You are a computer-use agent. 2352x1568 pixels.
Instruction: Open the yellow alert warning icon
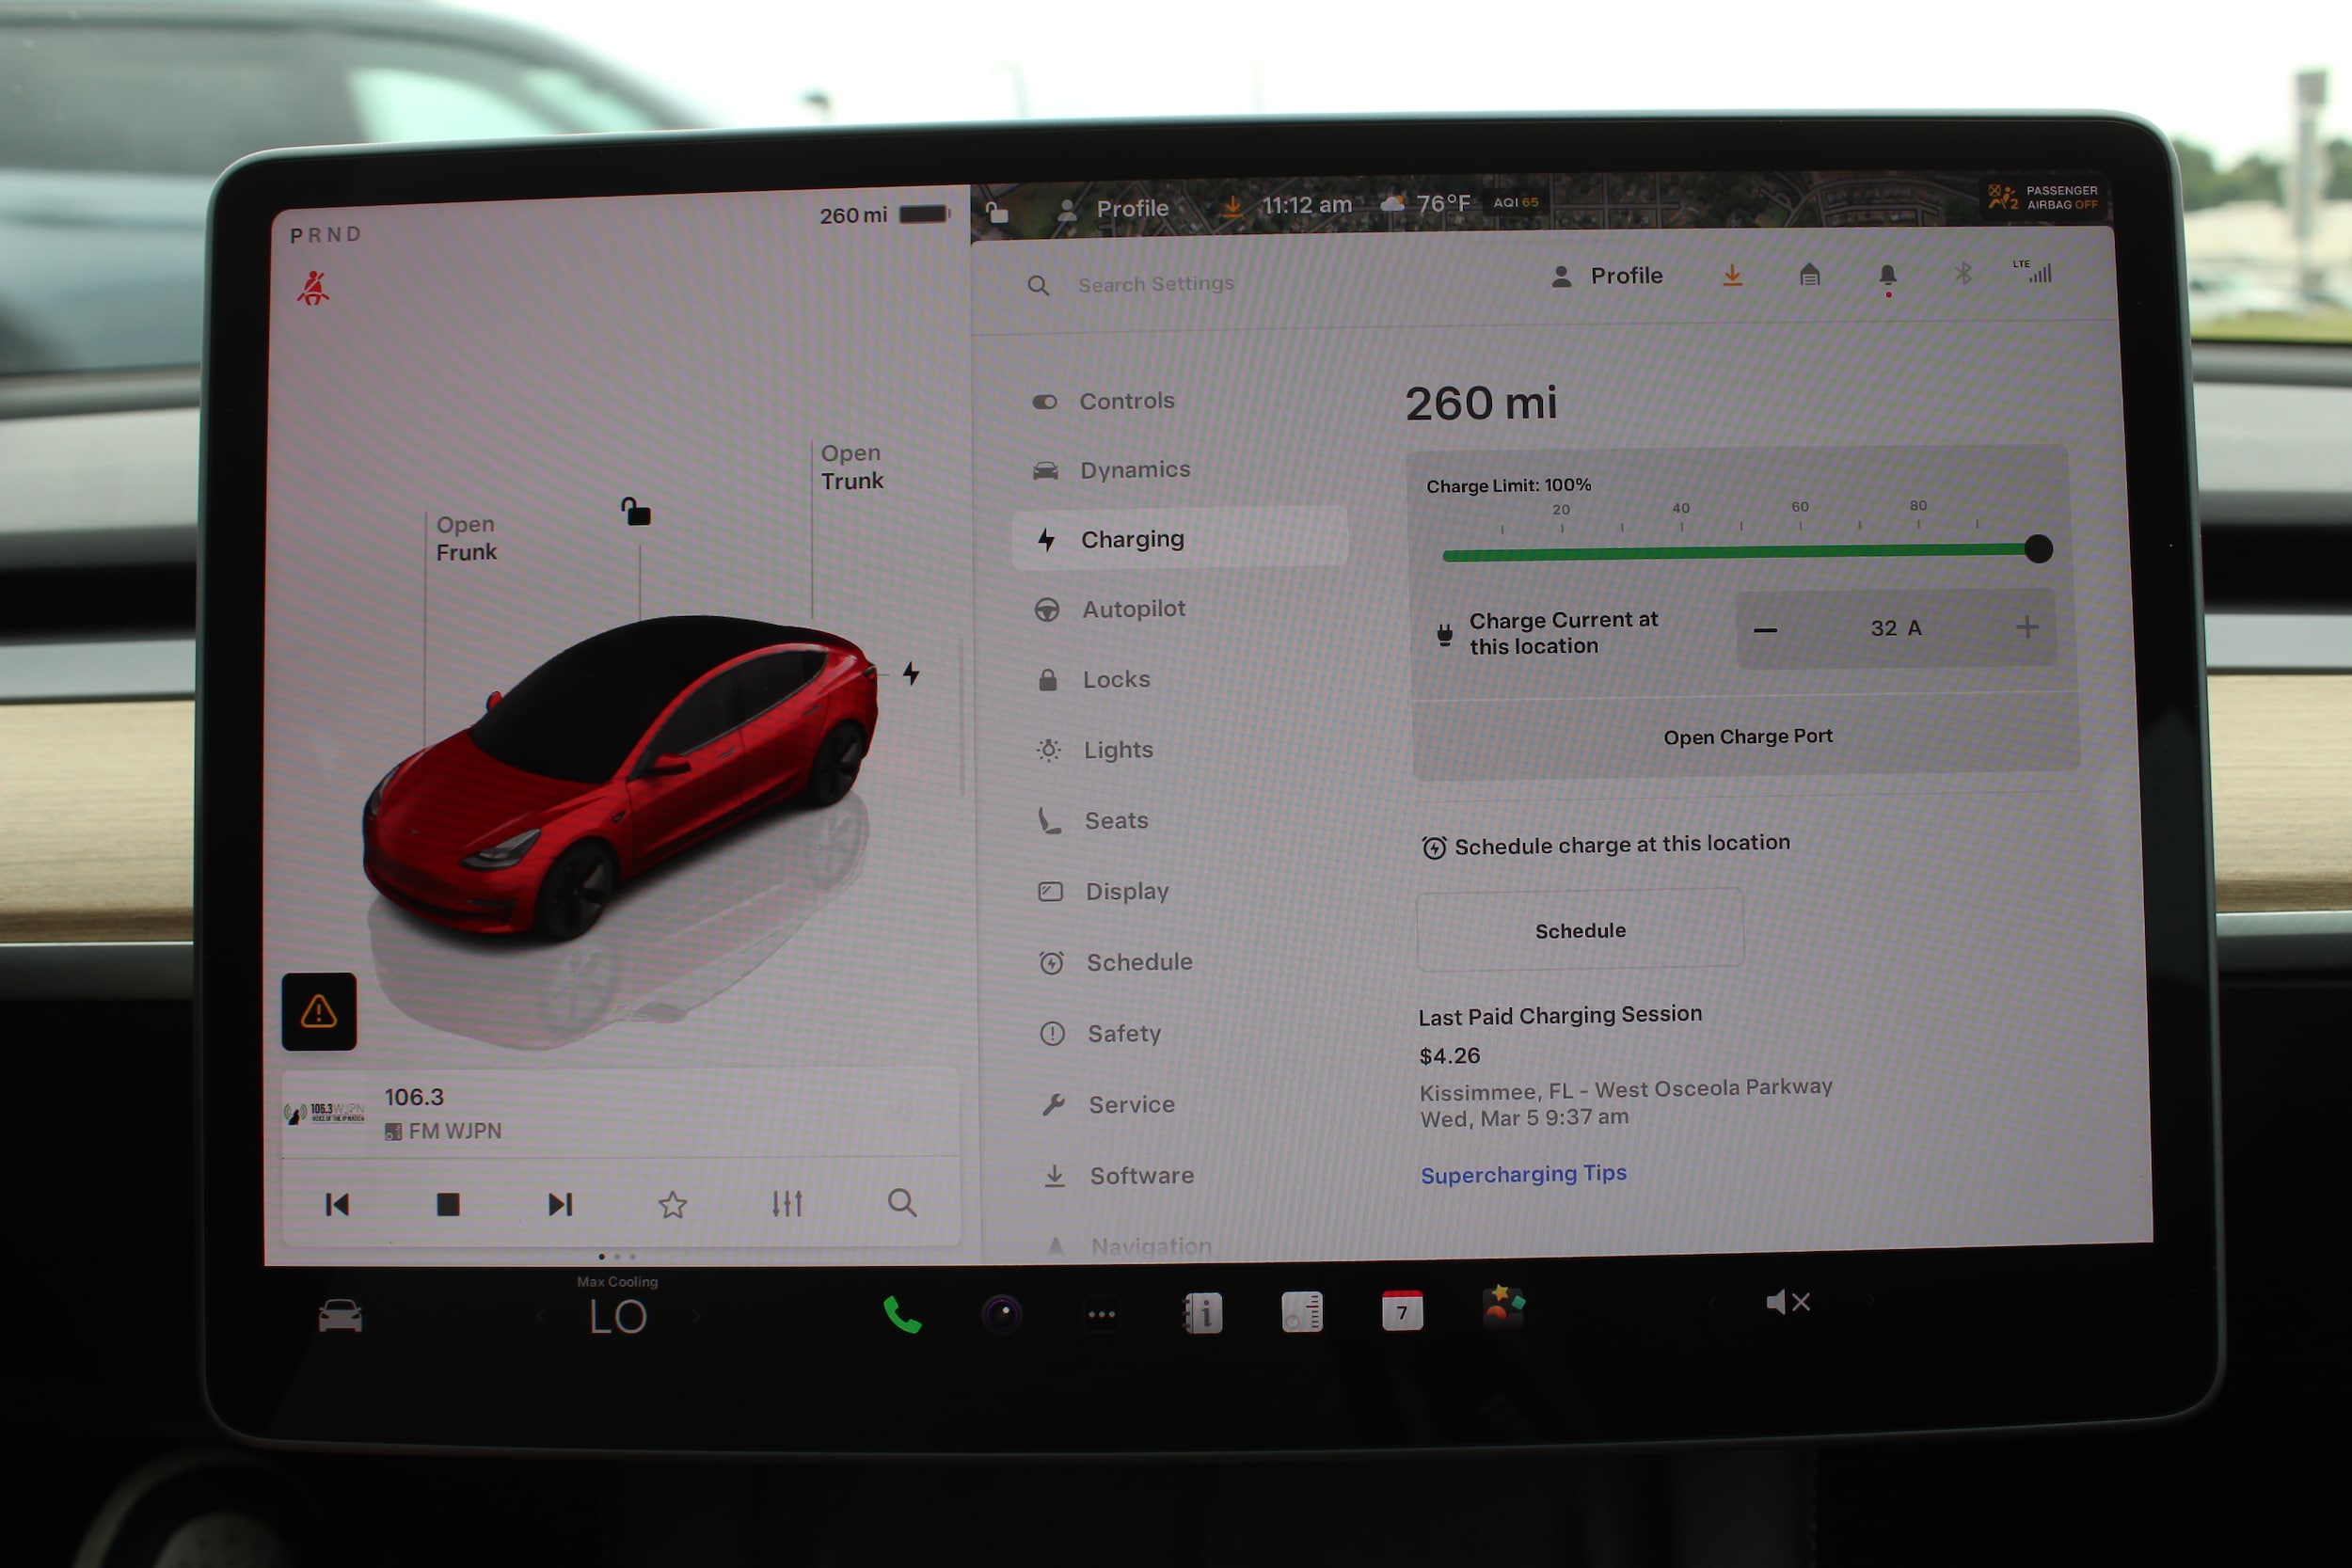[x=319, y=1011]
